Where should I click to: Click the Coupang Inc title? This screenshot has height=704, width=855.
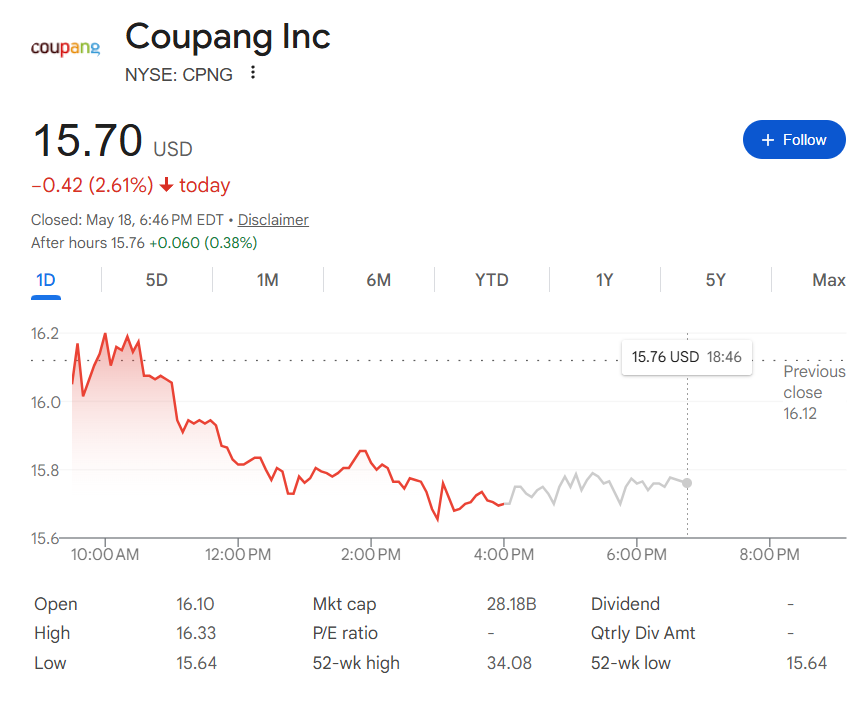point(227,37)
